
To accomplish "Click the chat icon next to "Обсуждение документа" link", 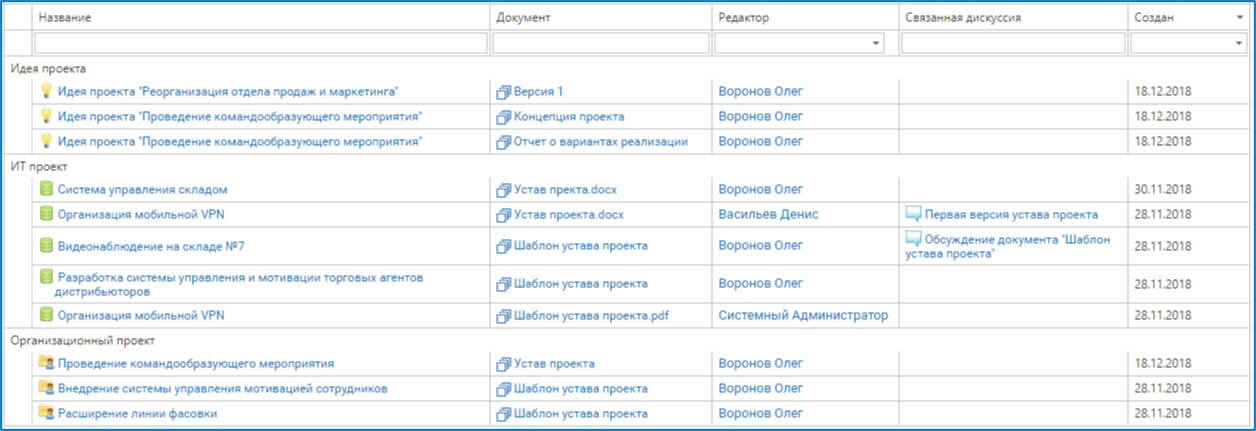I will (912, 239).
